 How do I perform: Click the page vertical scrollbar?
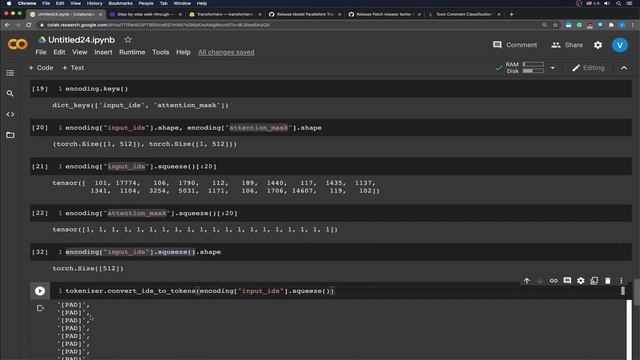point(637,292)
